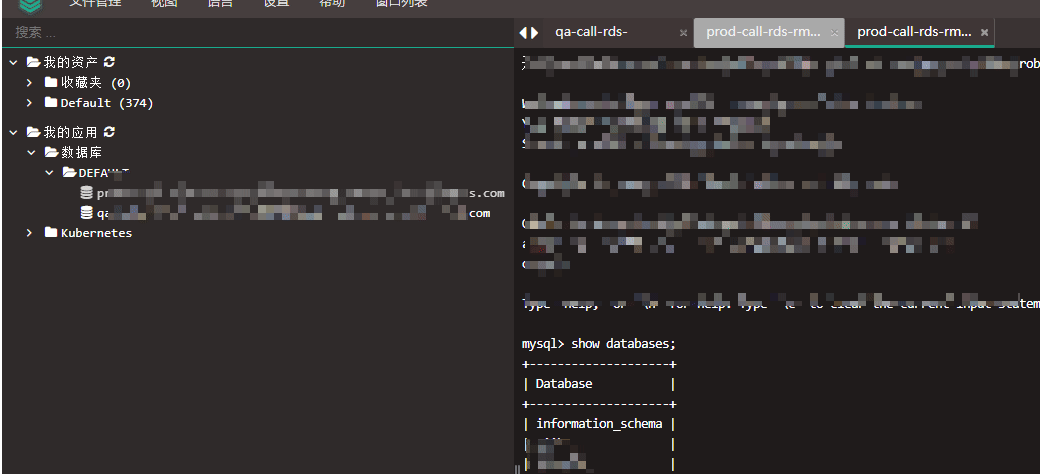1040x474 pixels.
Task: Collapse the 数据库 tree node
Action: click(x=31, y=152)
